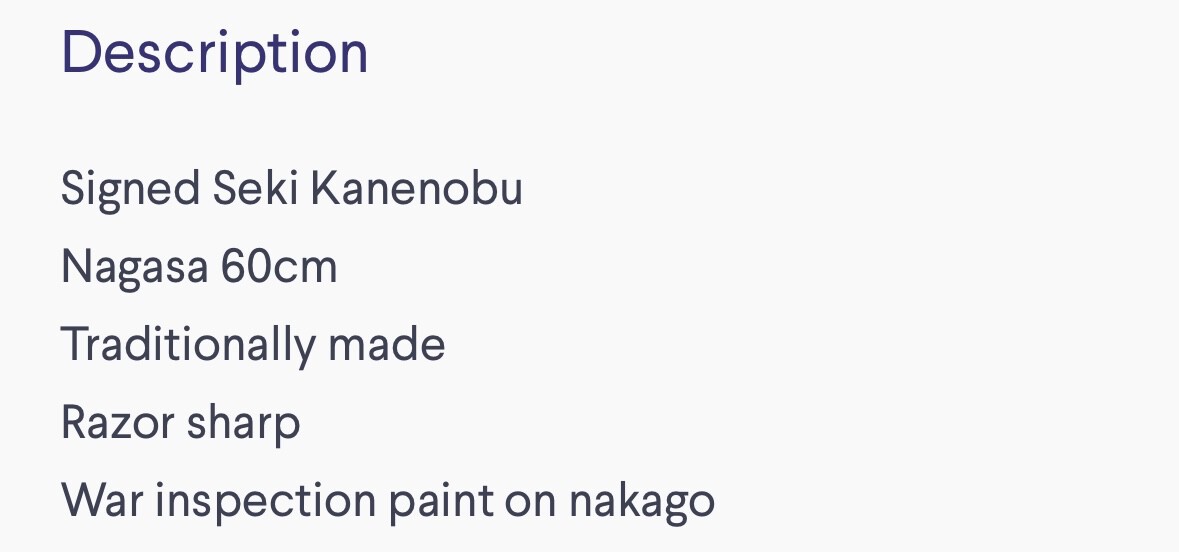Select the name 'Kanenobu'
Viewport: 1179px width, 552px height.
415,189
